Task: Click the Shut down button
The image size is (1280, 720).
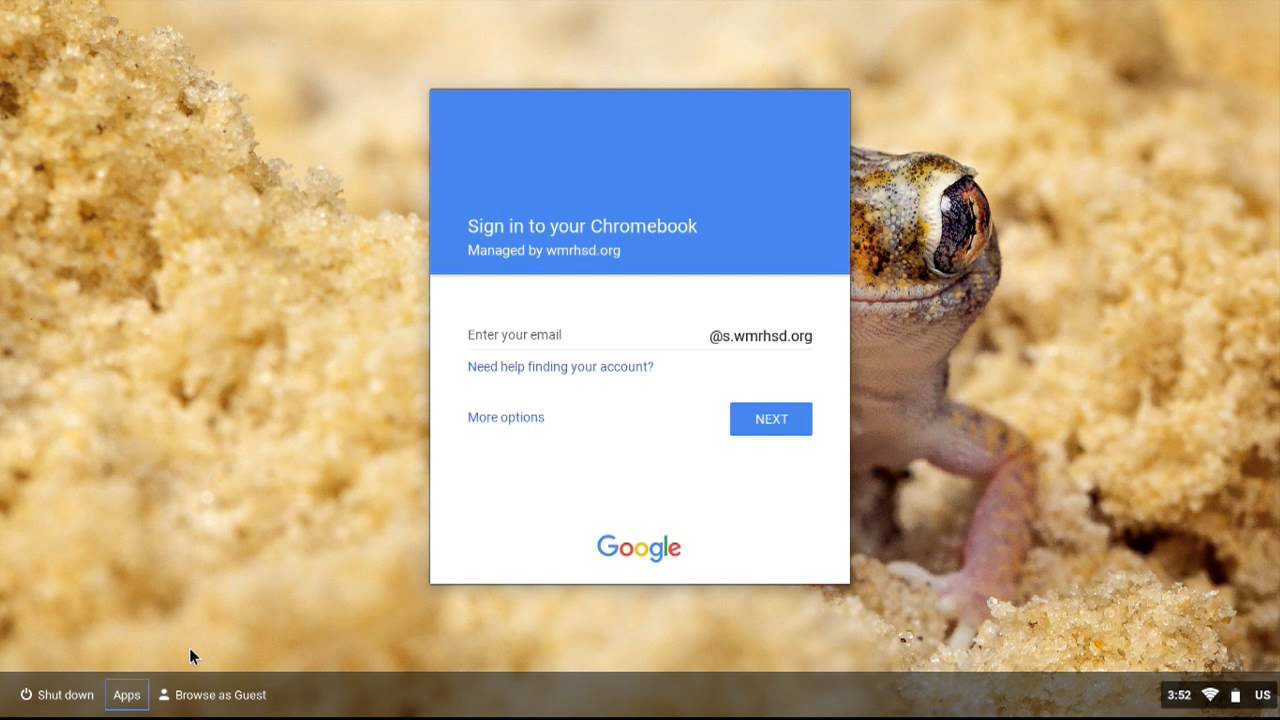Action: tap(57, 695)
